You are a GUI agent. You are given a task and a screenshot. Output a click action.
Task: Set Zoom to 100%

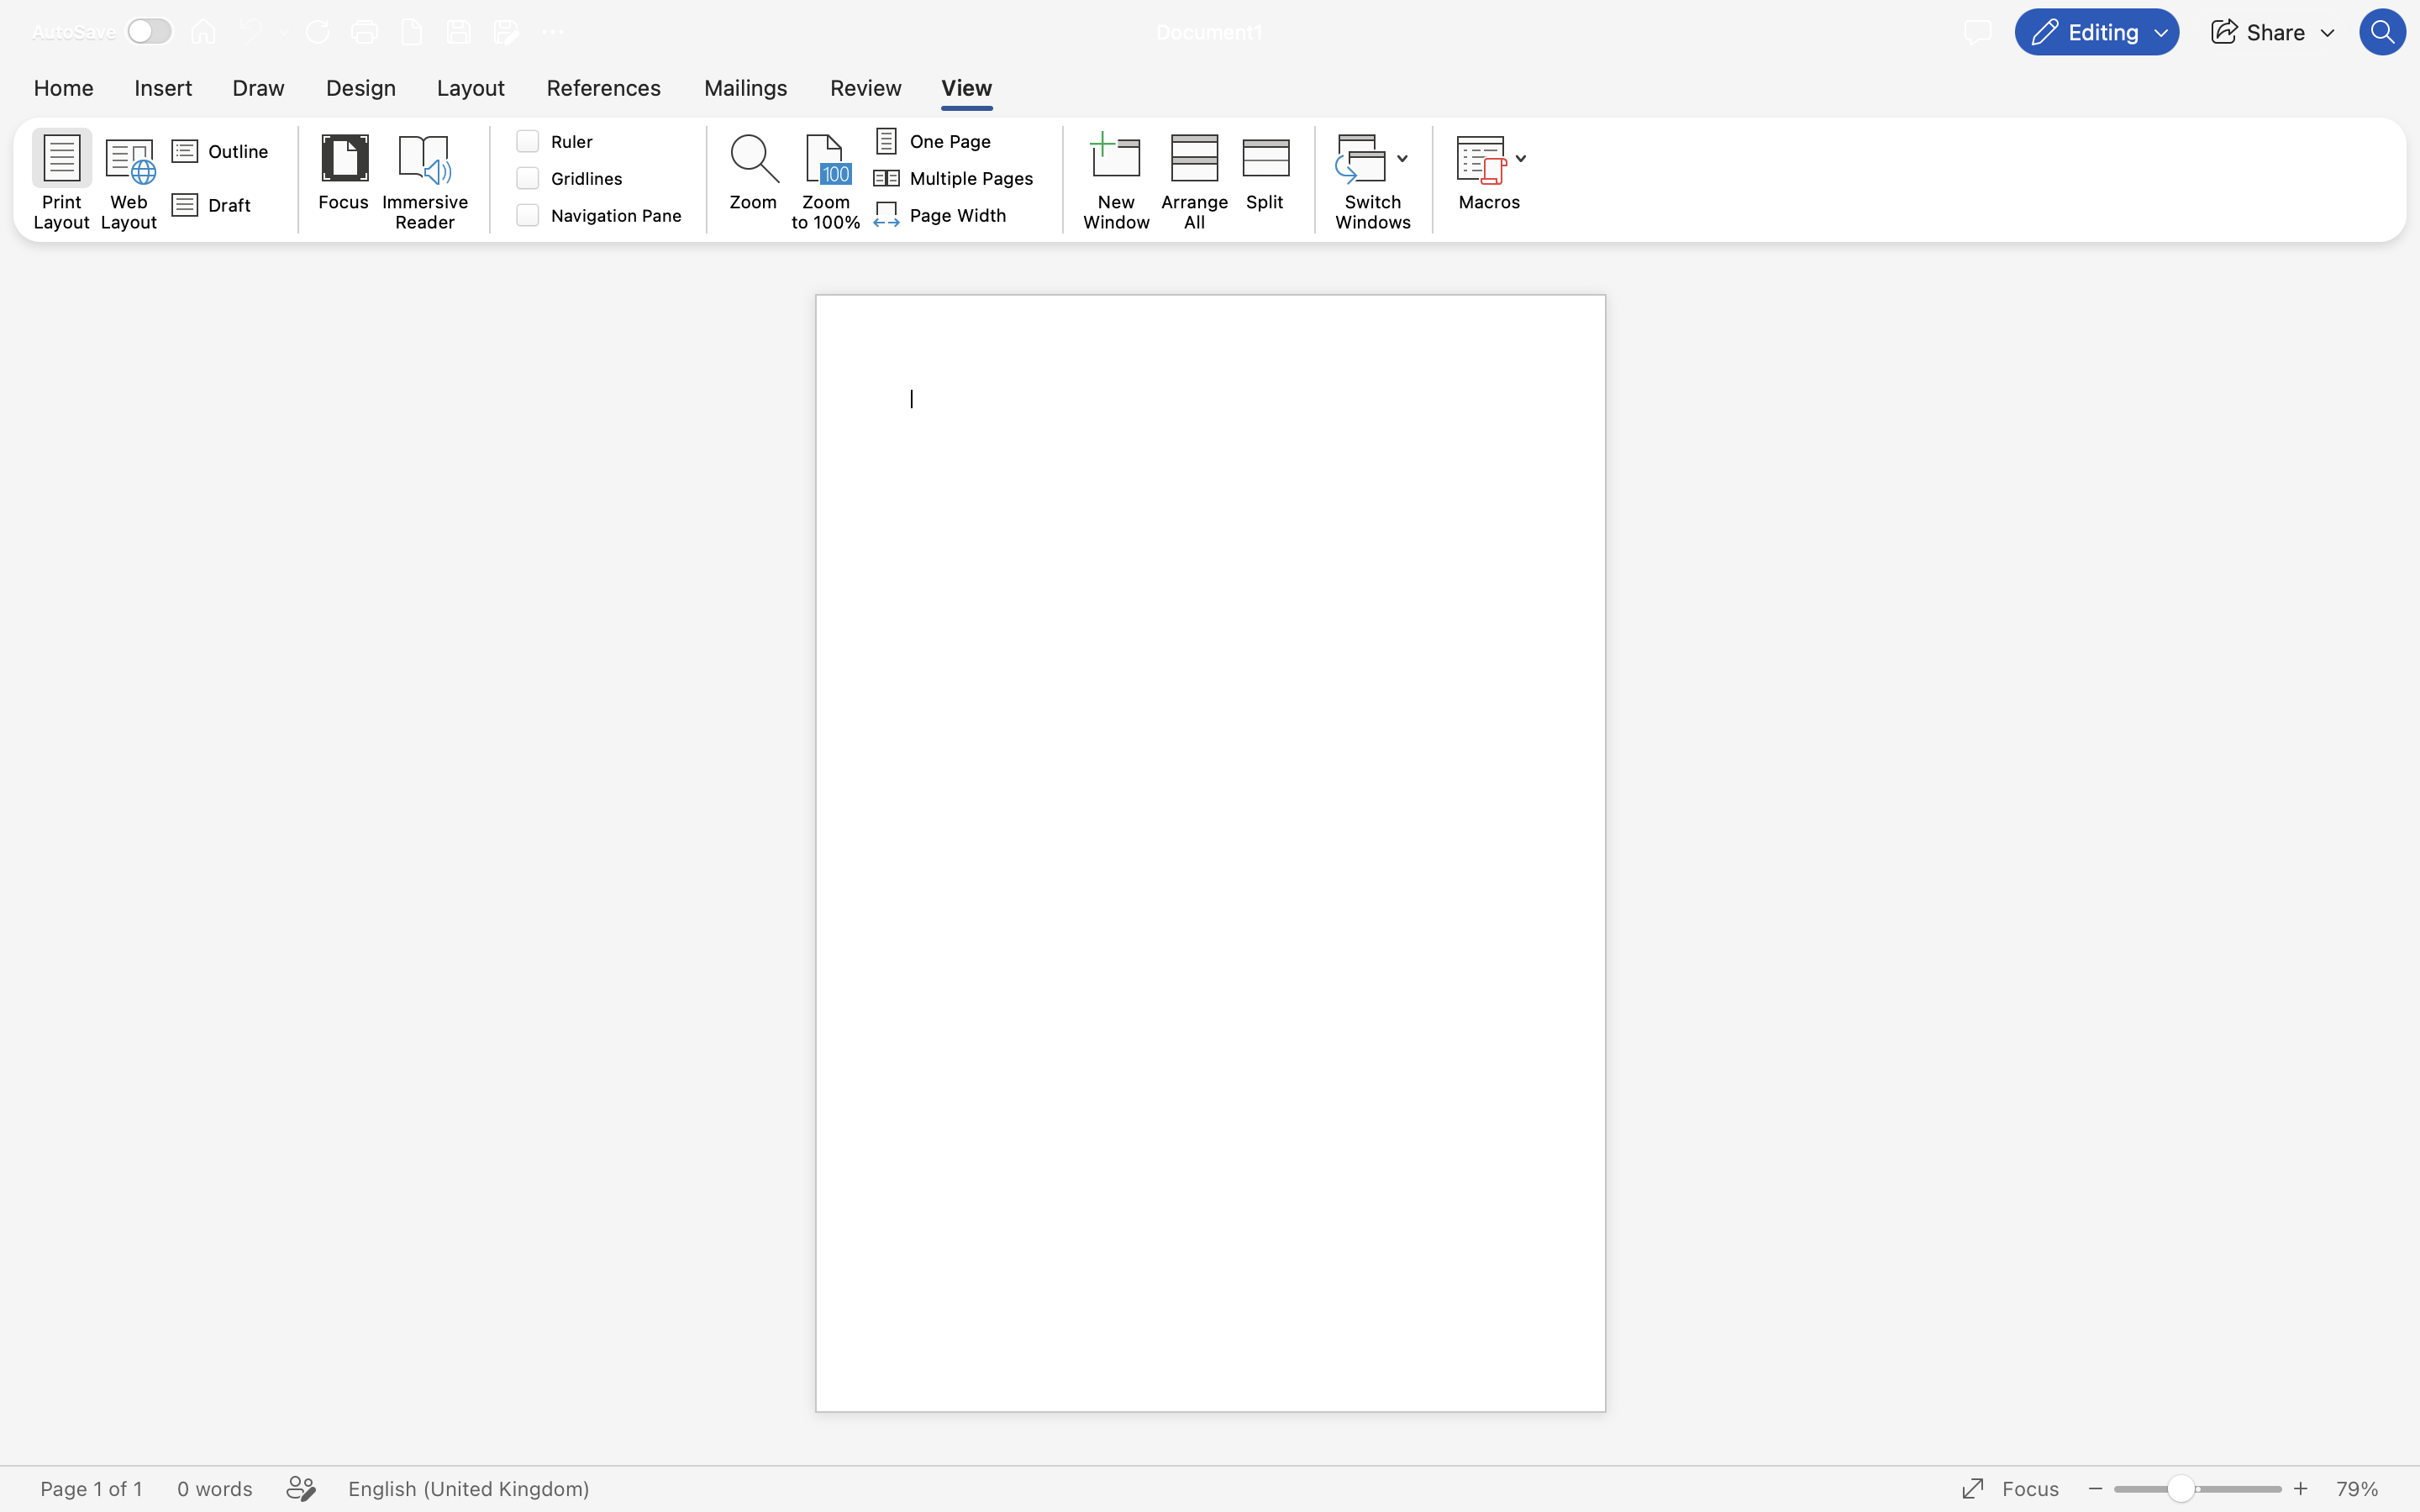[825, 181]
